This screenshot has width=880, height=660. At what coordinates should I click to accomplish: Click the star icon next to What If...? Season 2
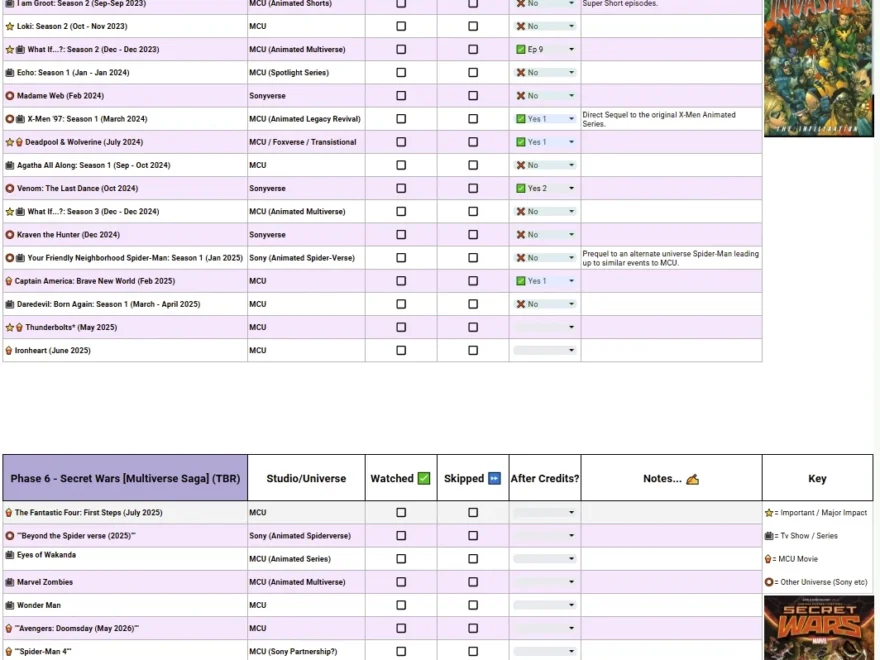[x=9, y=48]
